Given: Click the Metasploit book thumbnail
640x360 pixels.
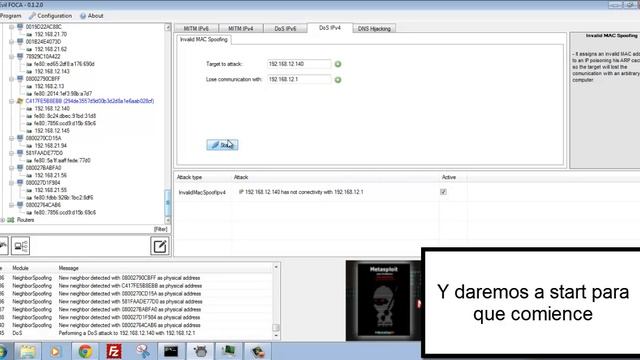Looking at the screenshot, I should [383, 300].
